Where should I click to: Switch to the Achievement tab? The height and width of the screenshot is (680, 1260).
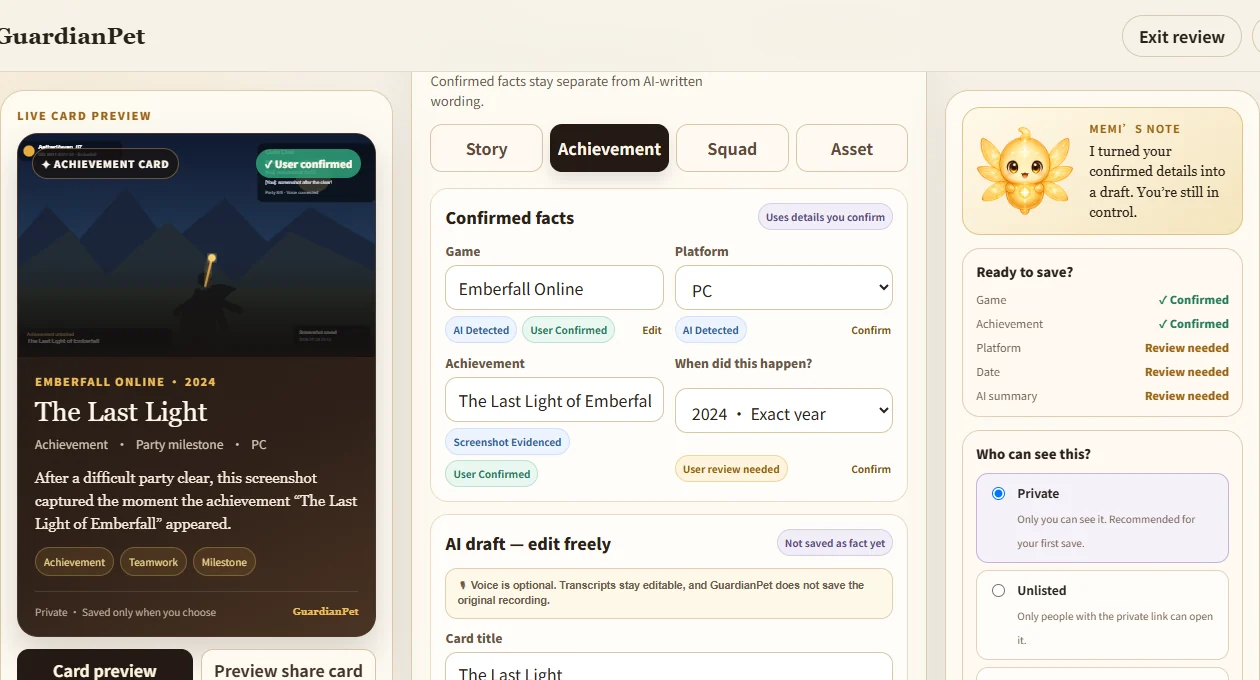coord(609,148)
